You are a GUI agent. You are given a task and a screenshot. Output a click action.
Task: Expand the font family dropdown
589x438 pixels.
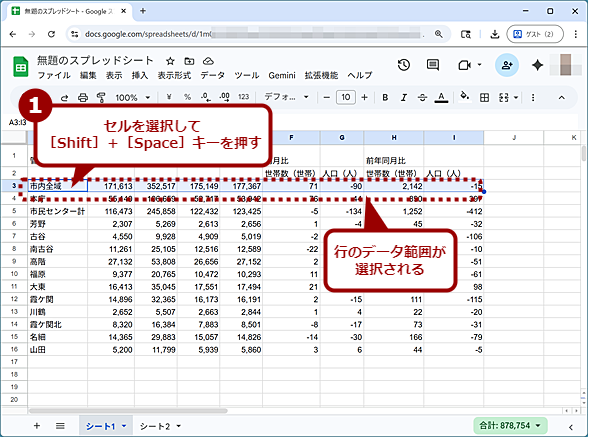pyautogui.click(x=287, y=97)
